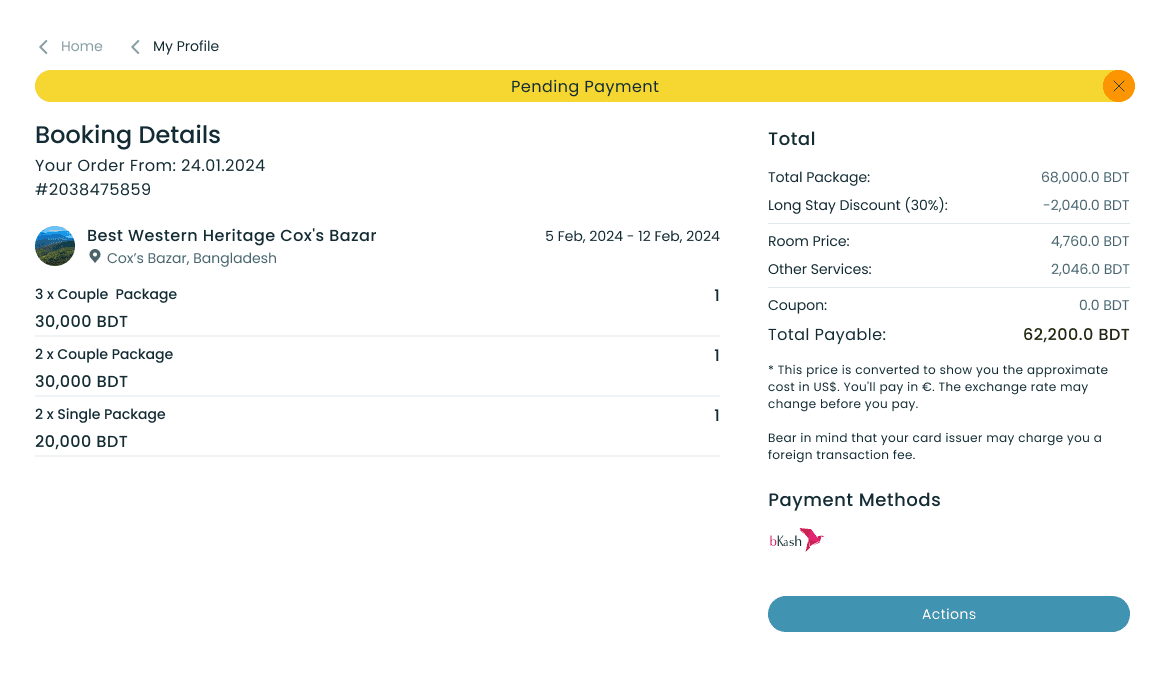Go to the Home breadcrumb link
Screen dimensions: 1170x681
point(81,46)
